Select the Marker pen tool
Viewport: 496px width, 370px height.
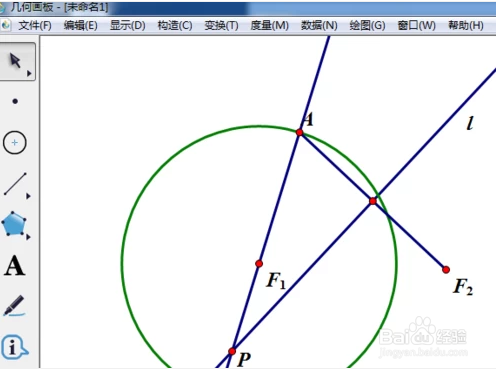click(x=14, y=305)
